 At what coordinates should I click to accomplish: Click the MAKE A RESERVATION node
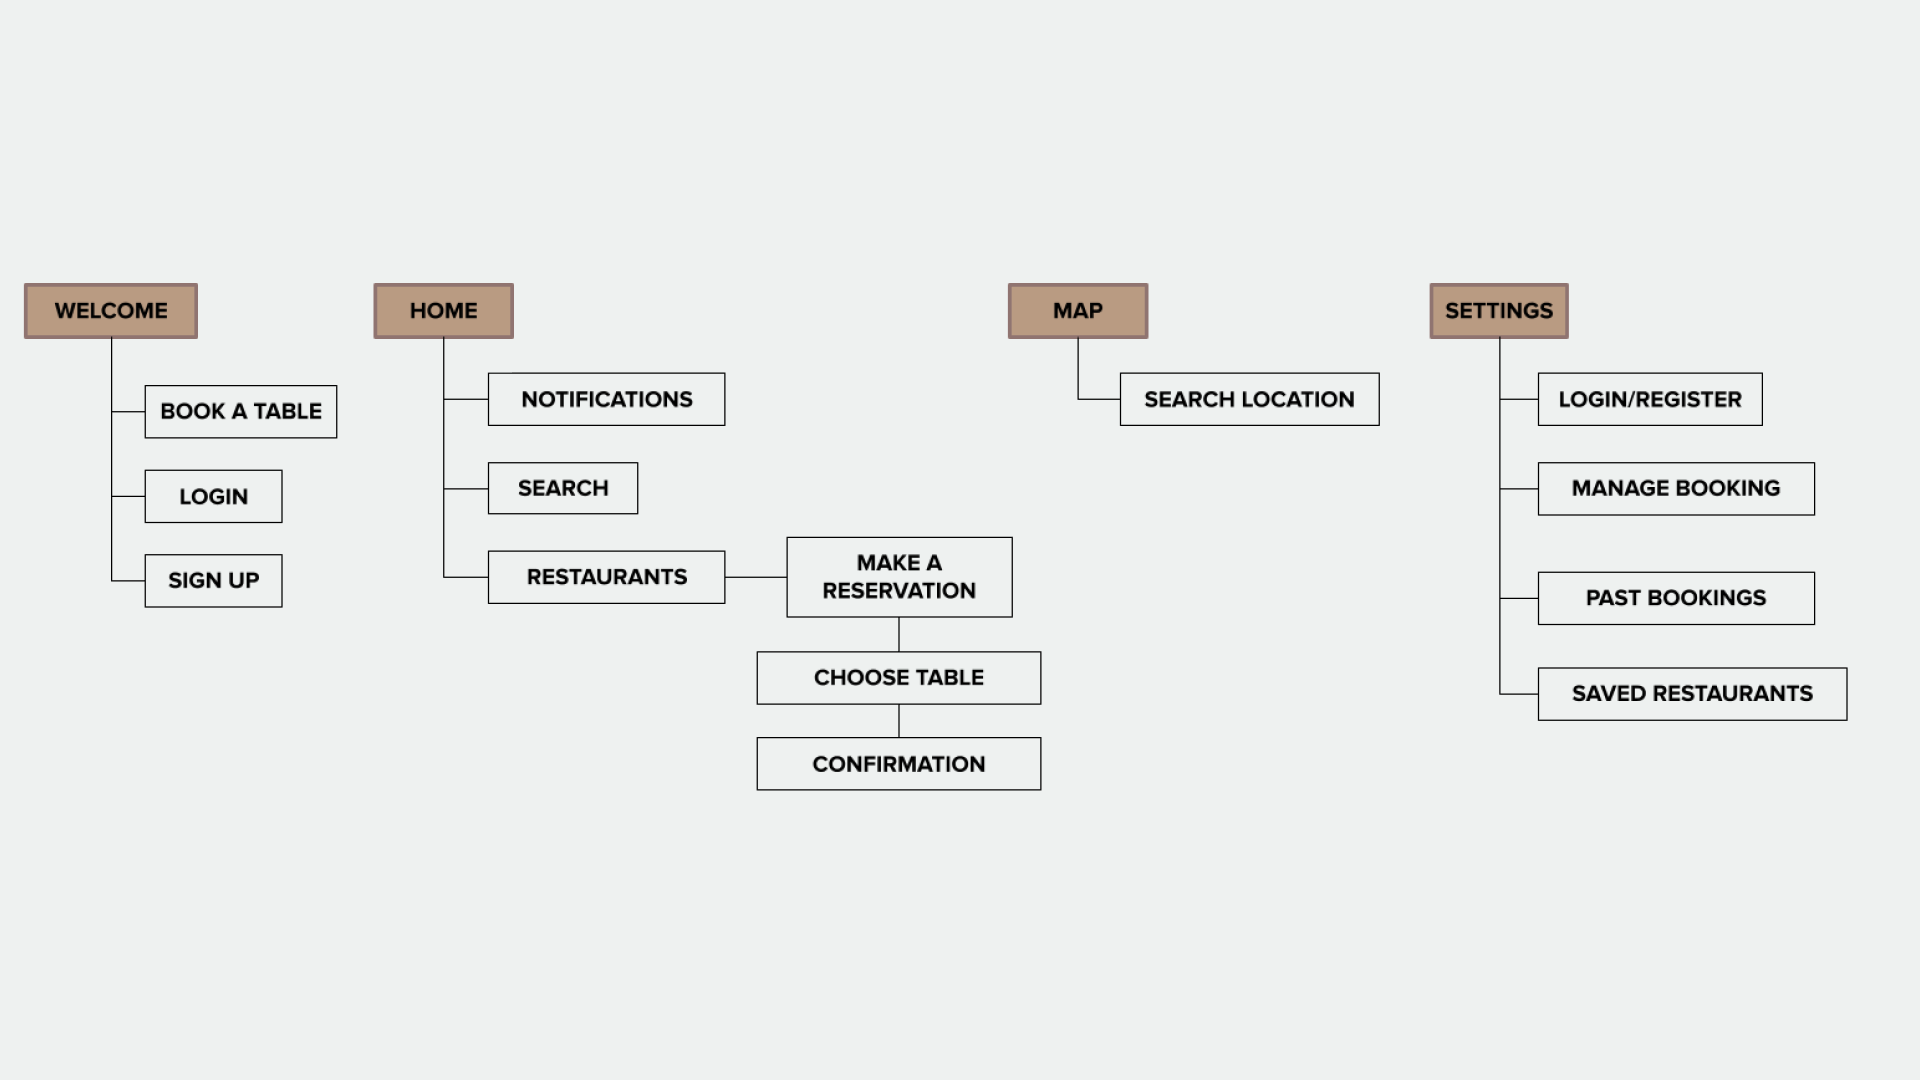click(899, 576)
